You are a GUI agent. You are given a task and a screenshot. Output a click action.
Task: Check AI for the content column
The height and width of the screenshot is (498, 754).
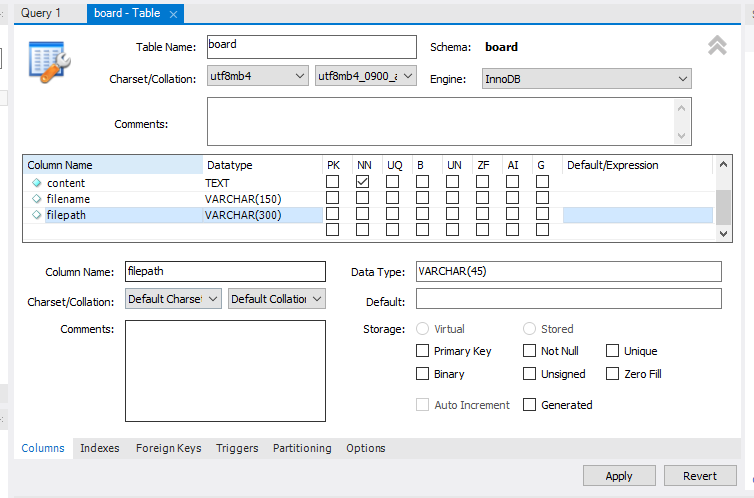pyautogui.click(x=513, y=182)
